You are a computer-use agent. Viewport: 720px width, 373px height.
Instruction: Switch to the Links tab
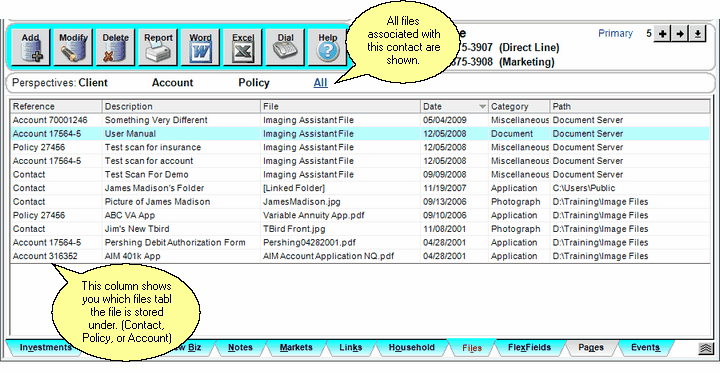(x=350, y=347)
